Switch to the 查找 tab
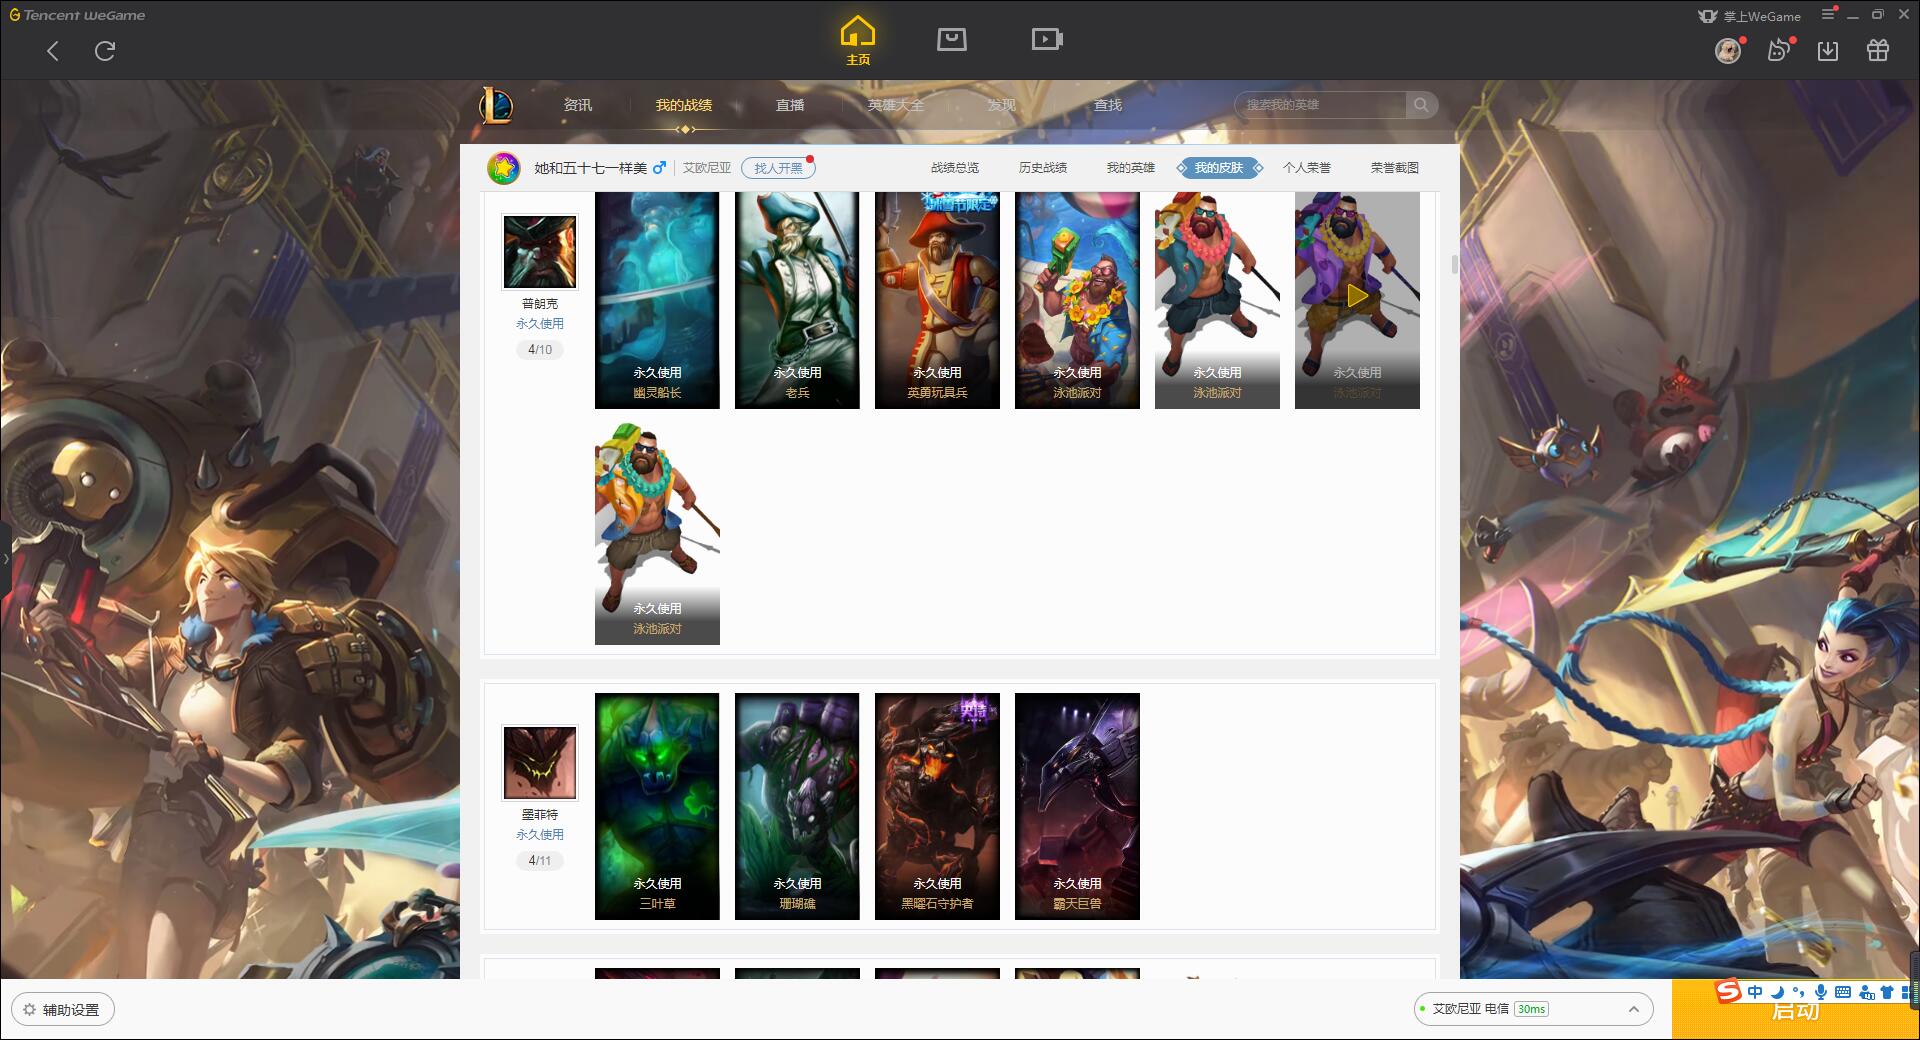 [1108, 105]
